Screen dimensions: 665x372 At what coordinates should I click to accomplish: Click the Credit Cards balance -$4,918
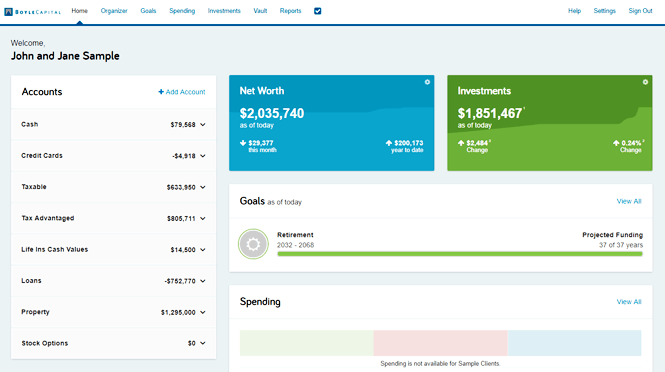tap(184, 156)
